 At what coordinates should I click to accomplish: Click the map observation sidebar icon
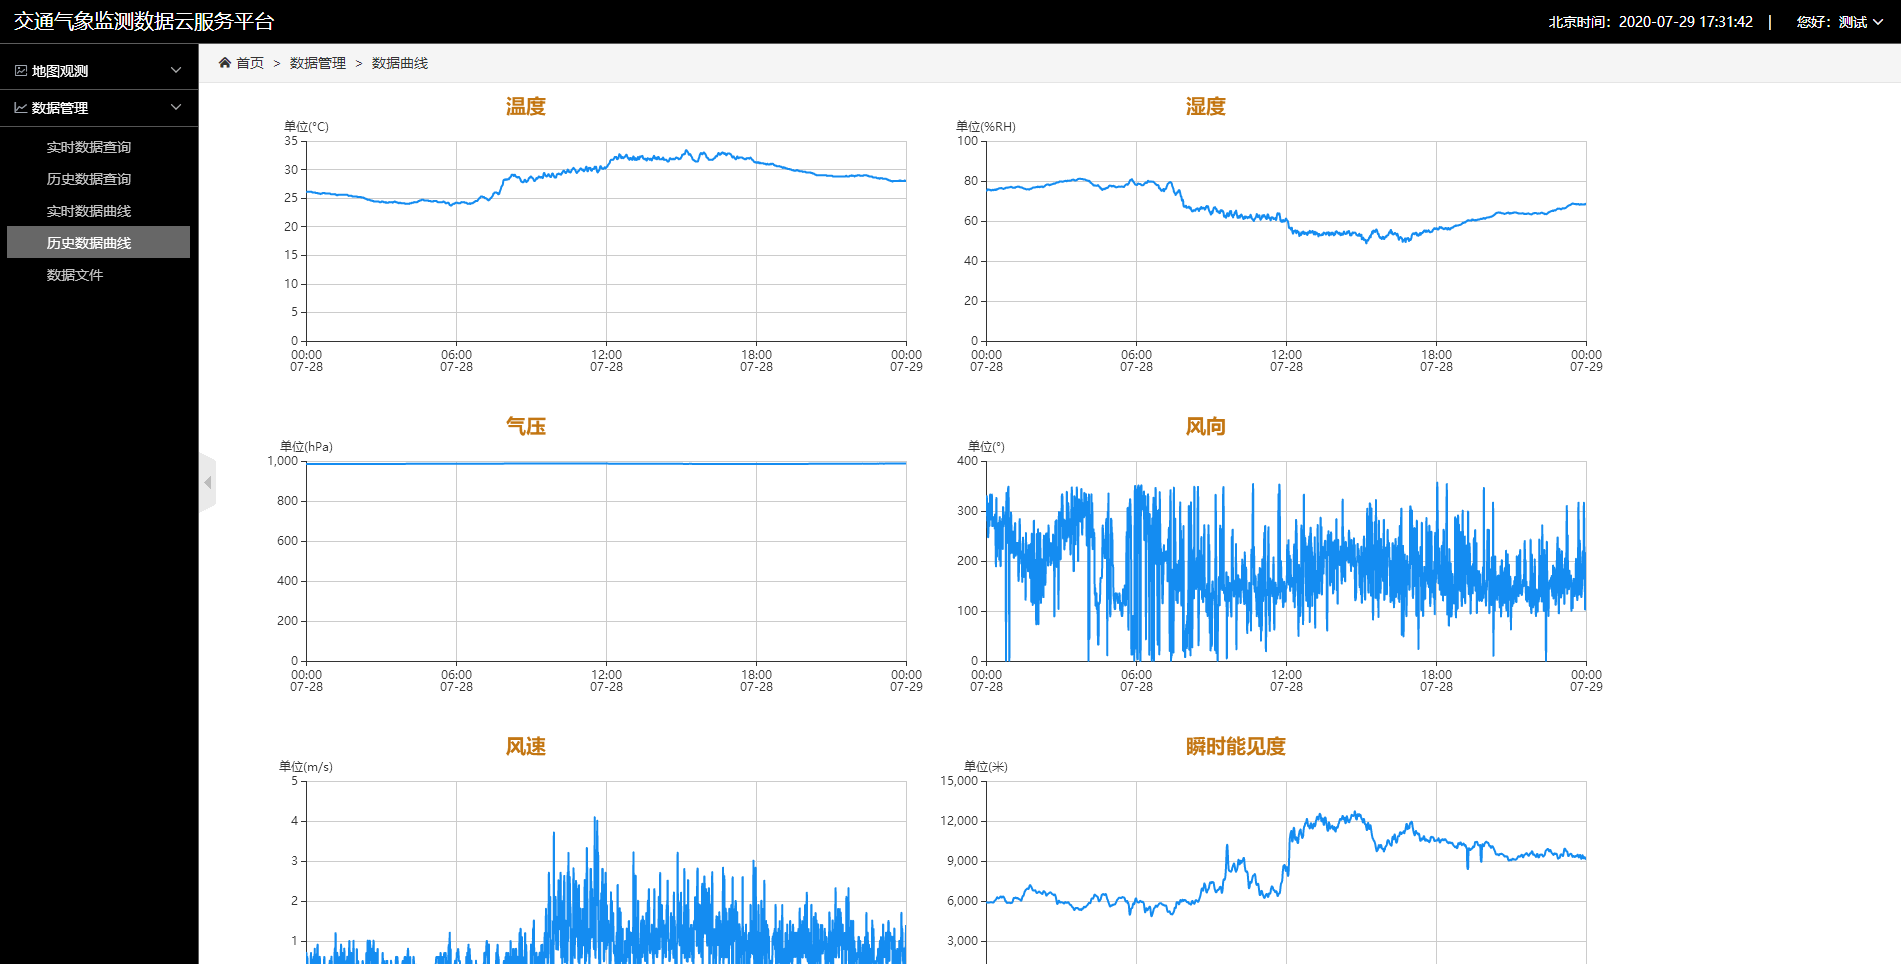coord(21,71)
